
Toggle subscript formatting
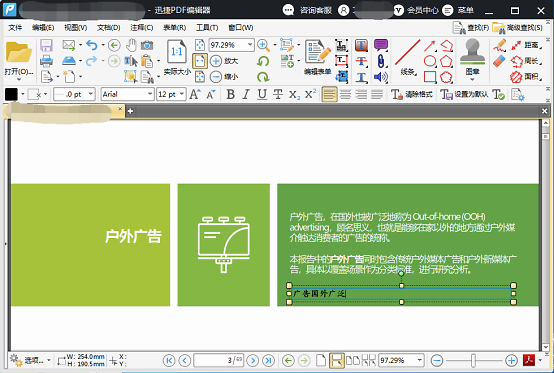[294, 94]
